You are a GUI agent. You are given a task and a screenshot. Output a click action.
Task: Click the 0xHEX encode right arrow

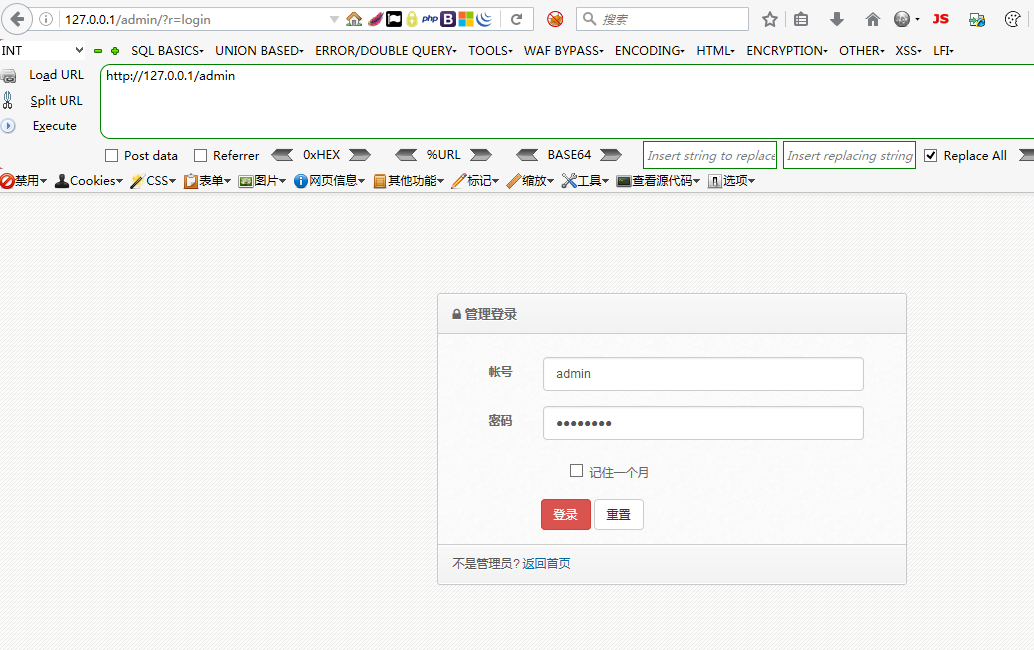360,155
